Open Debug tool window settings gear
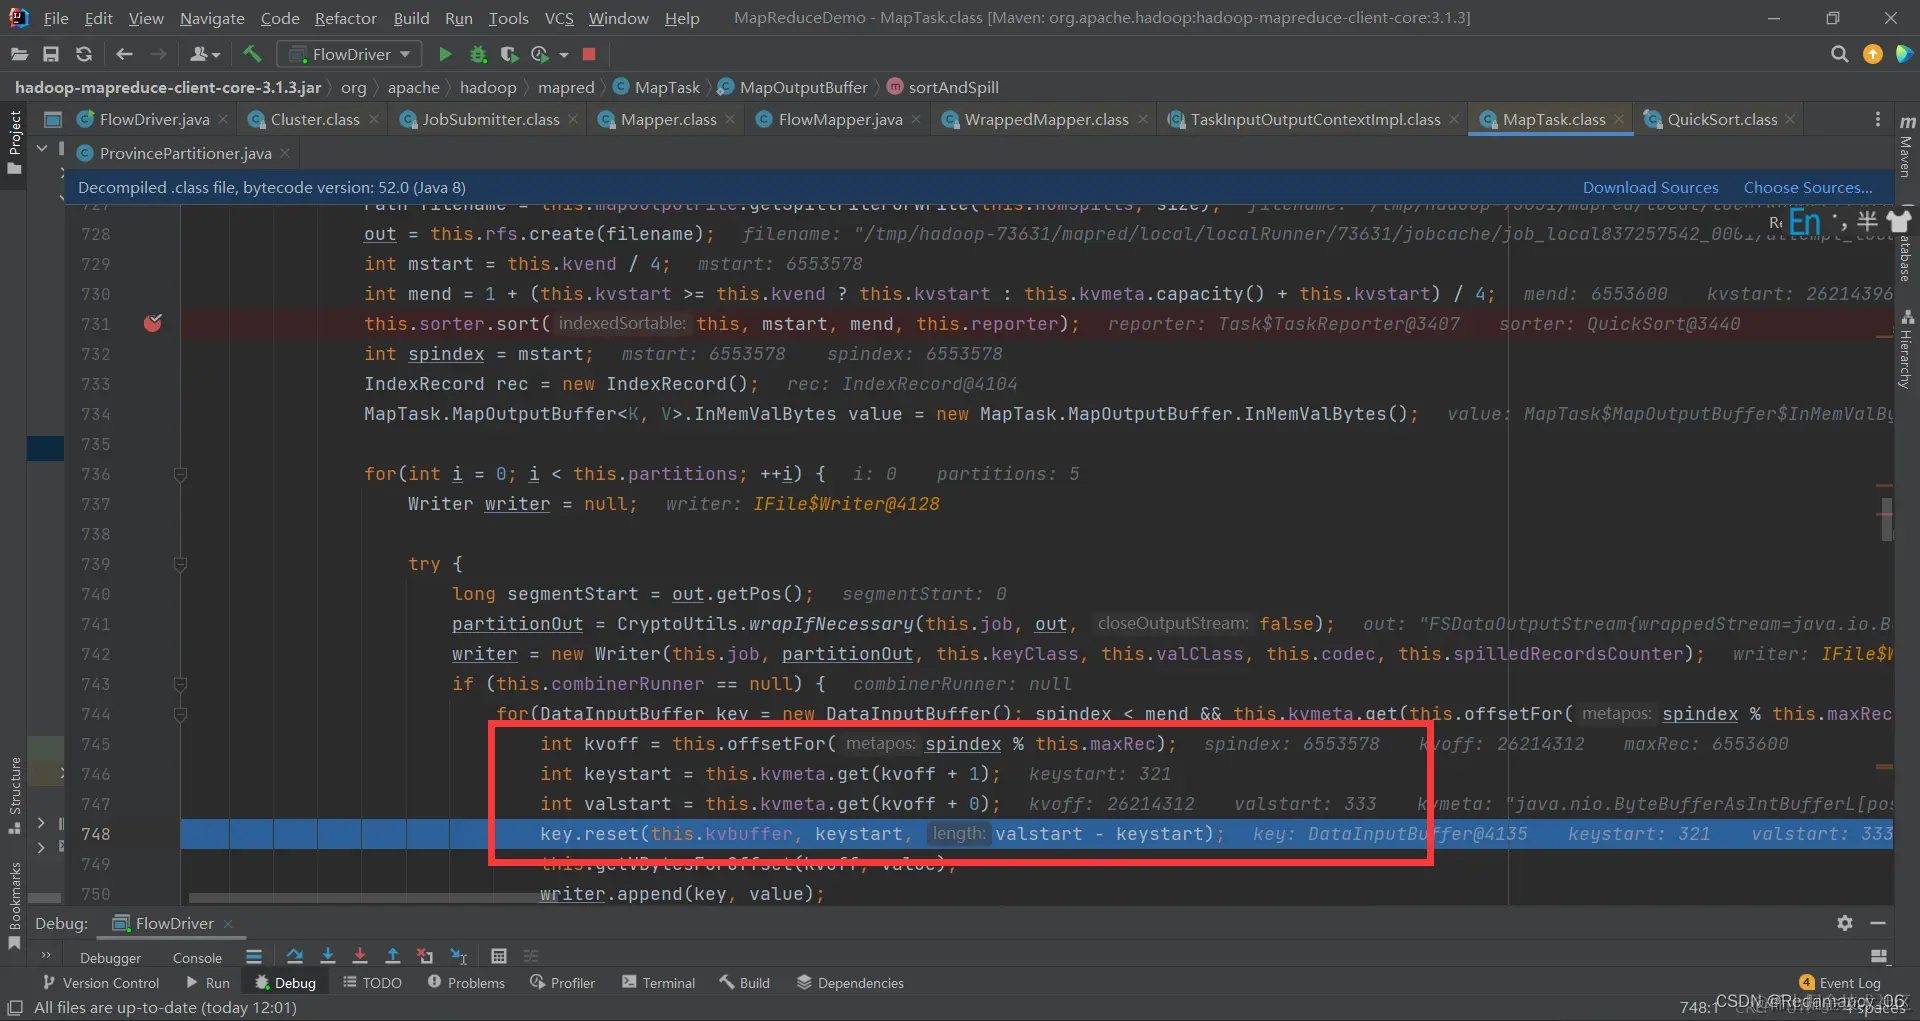1920x1021 pixels. pos(1845,923)
